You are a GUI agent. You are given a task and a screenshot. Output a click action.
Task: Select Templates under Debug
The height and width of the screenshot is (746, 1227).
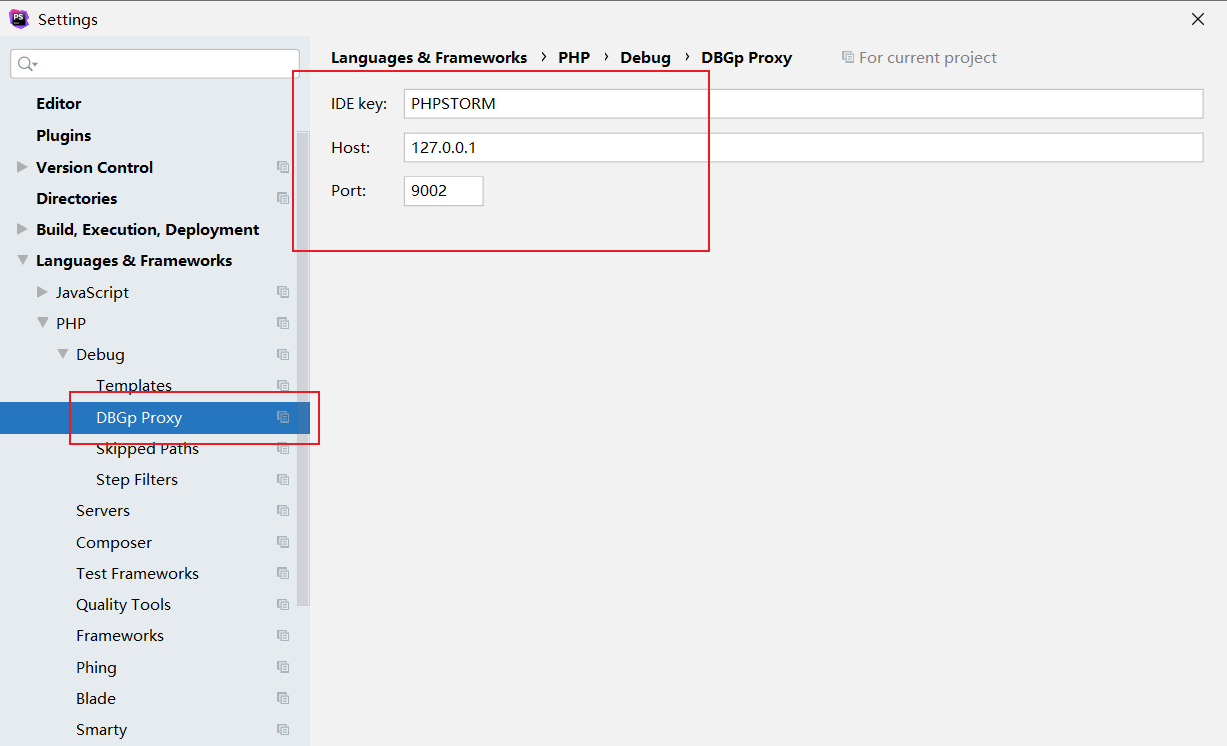pos(134,385)
